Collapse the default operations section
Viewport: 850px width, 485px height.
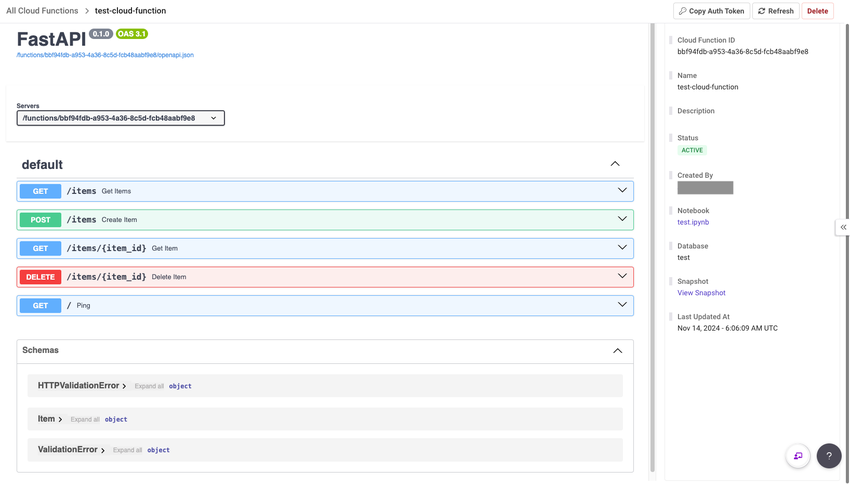pos(615,164)
